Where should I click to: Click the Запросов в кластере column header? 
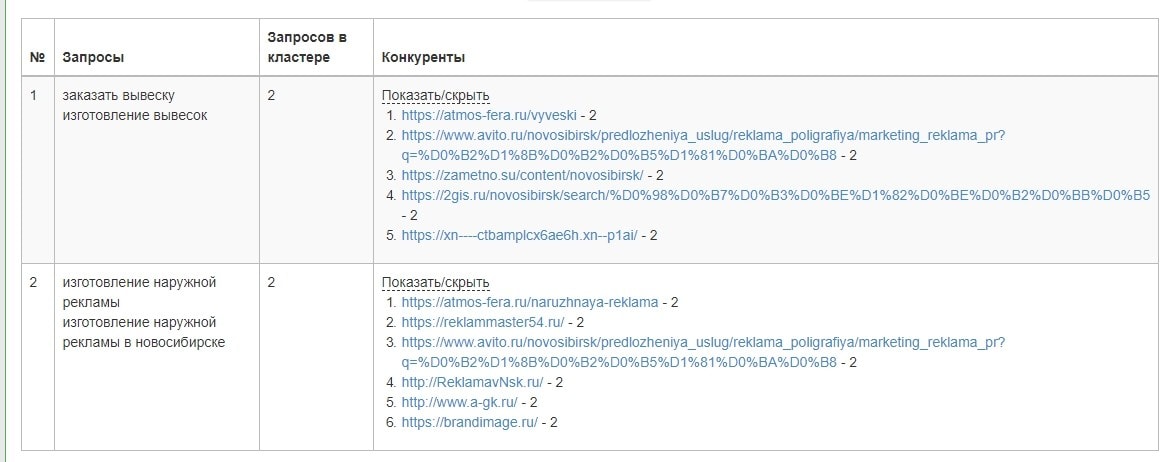(307, 47)
